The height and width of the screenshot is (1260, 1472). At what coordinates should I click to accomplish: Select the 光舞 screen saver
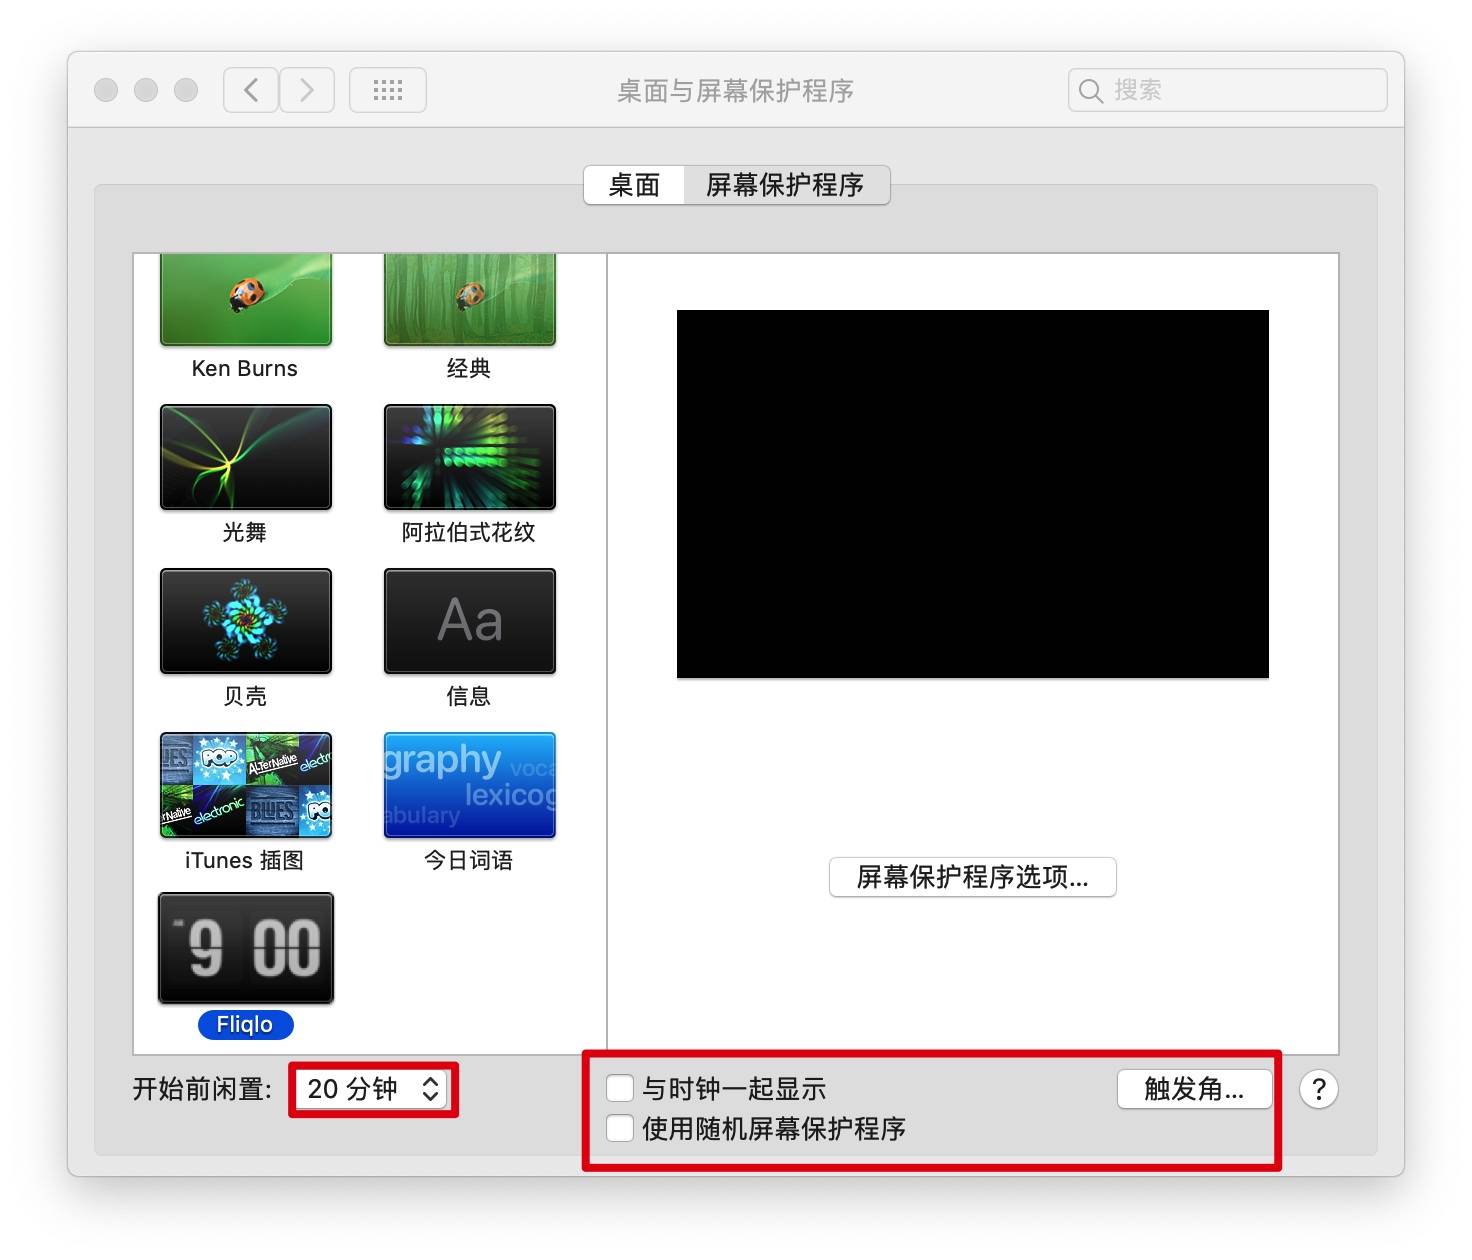(x=245, y=457)
